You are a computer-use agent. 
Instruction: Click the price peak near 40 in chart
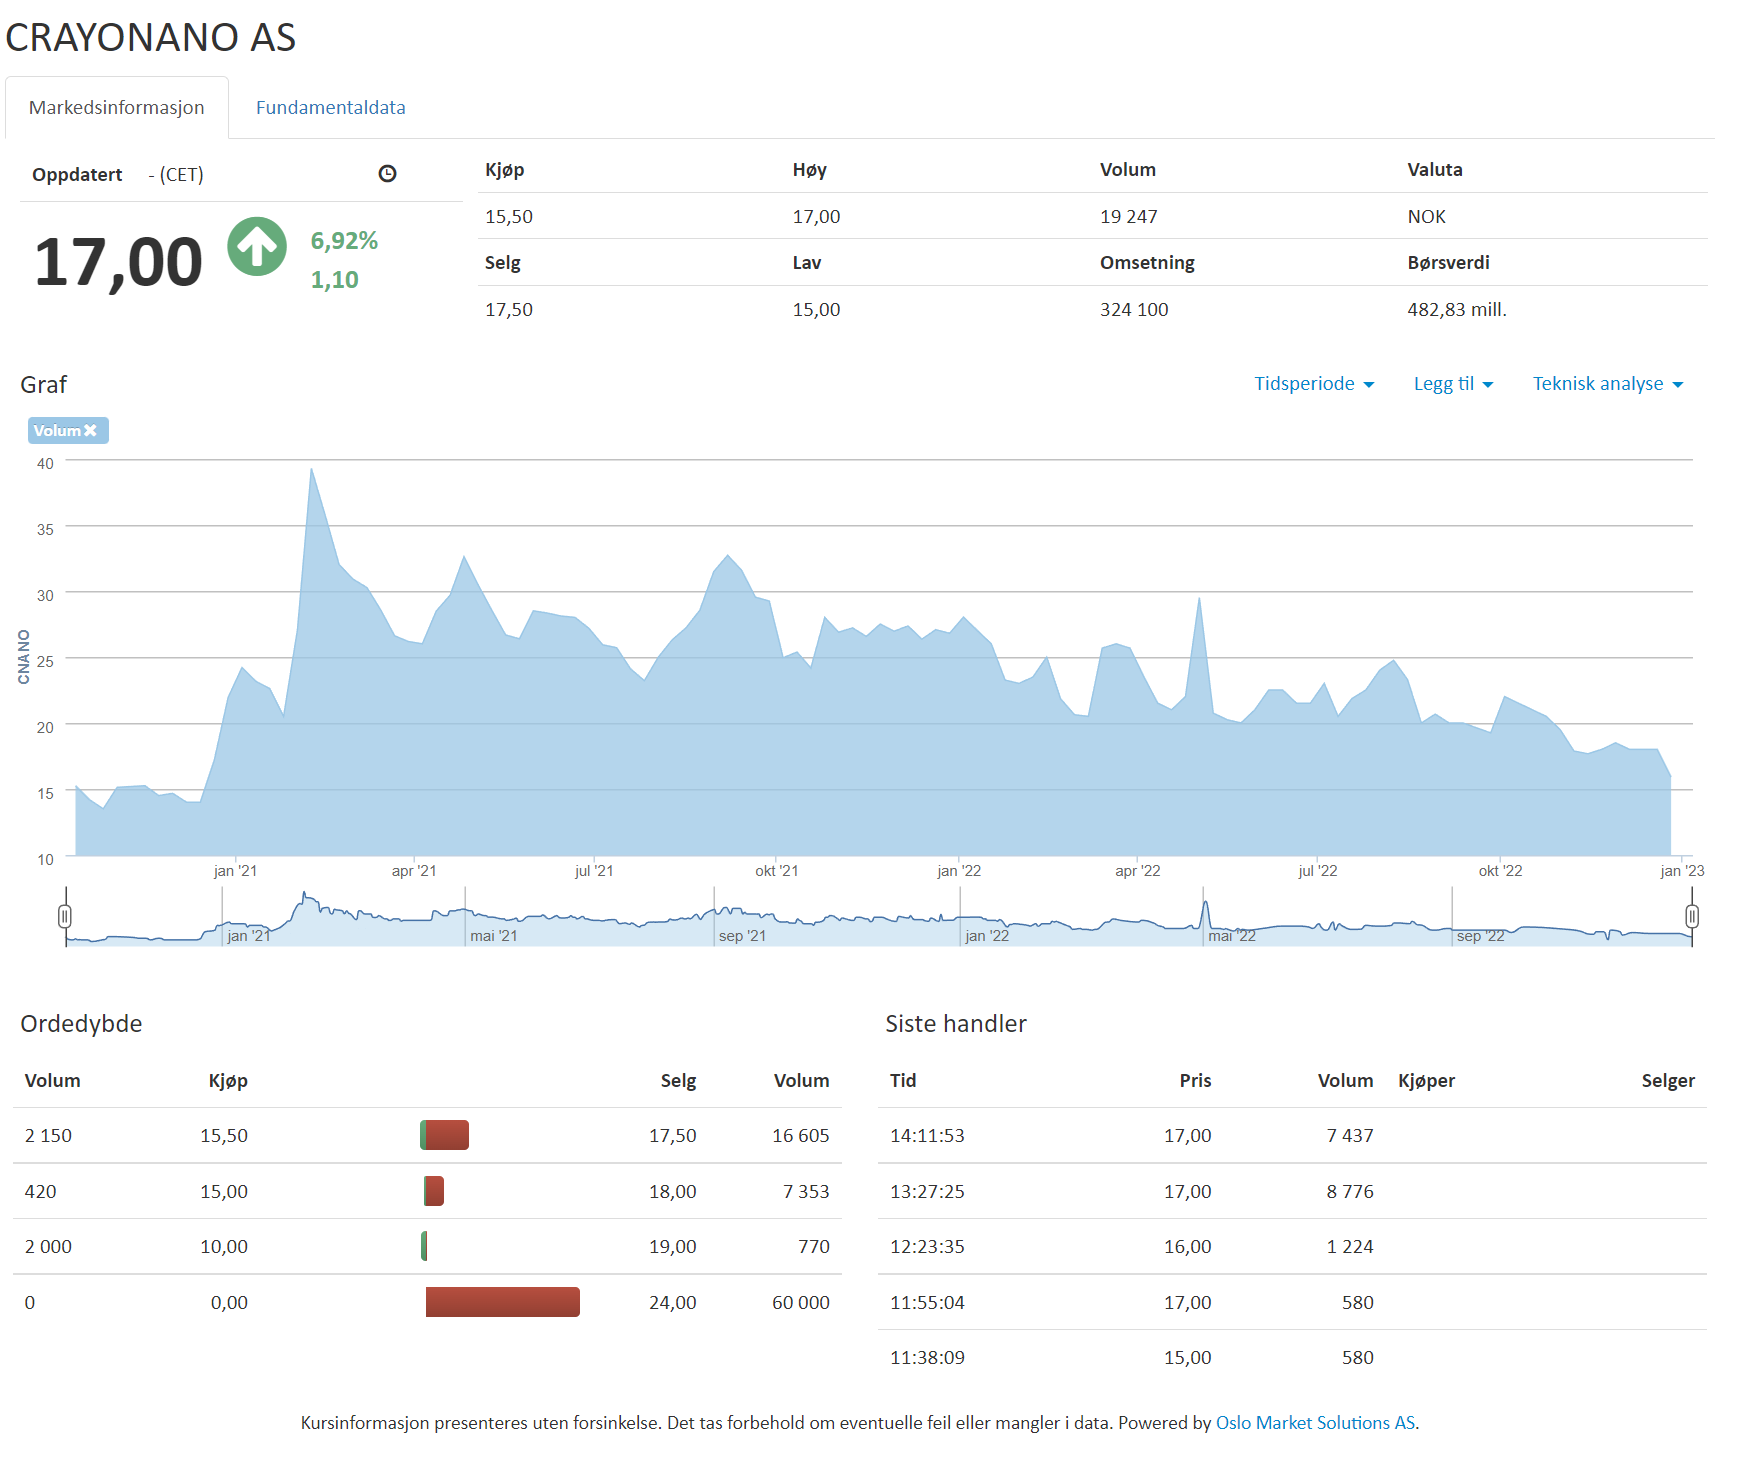coord(312,469)
